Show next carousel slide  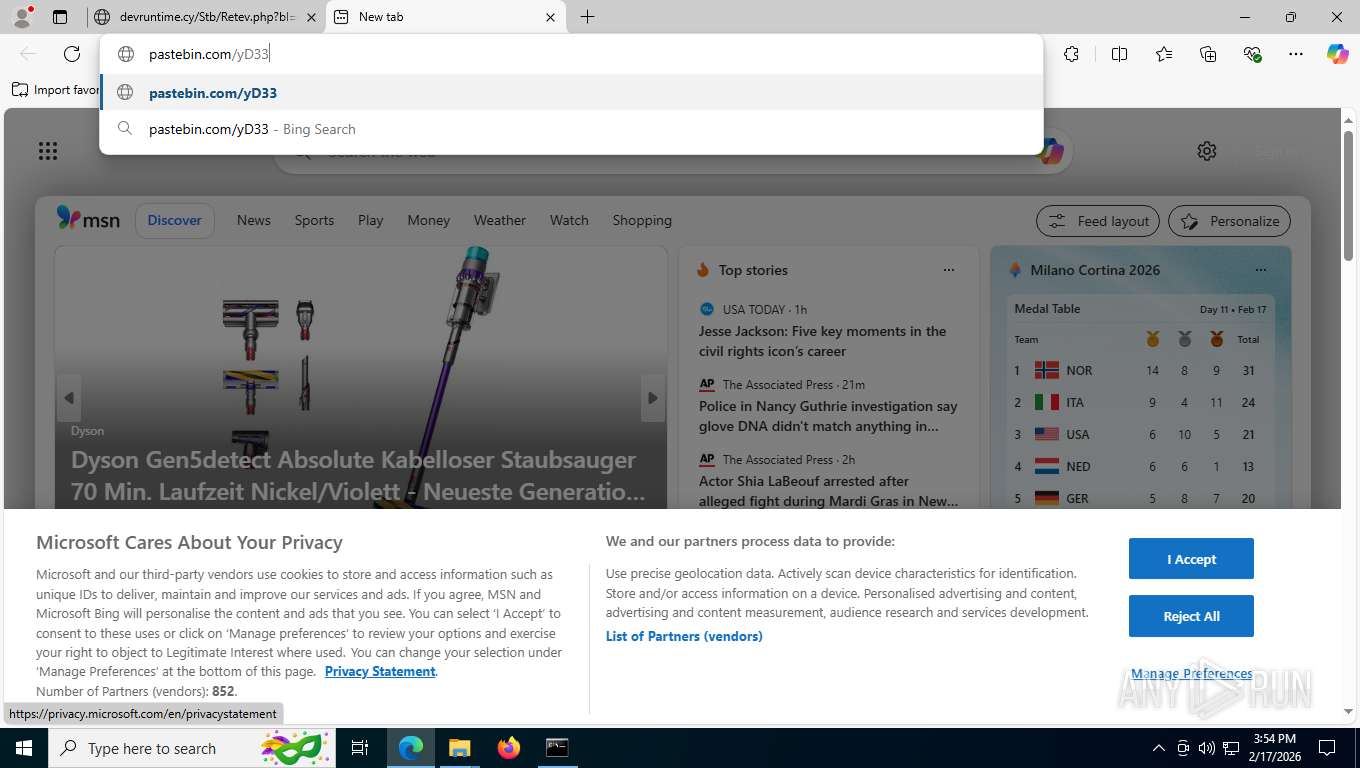point(653,398)
